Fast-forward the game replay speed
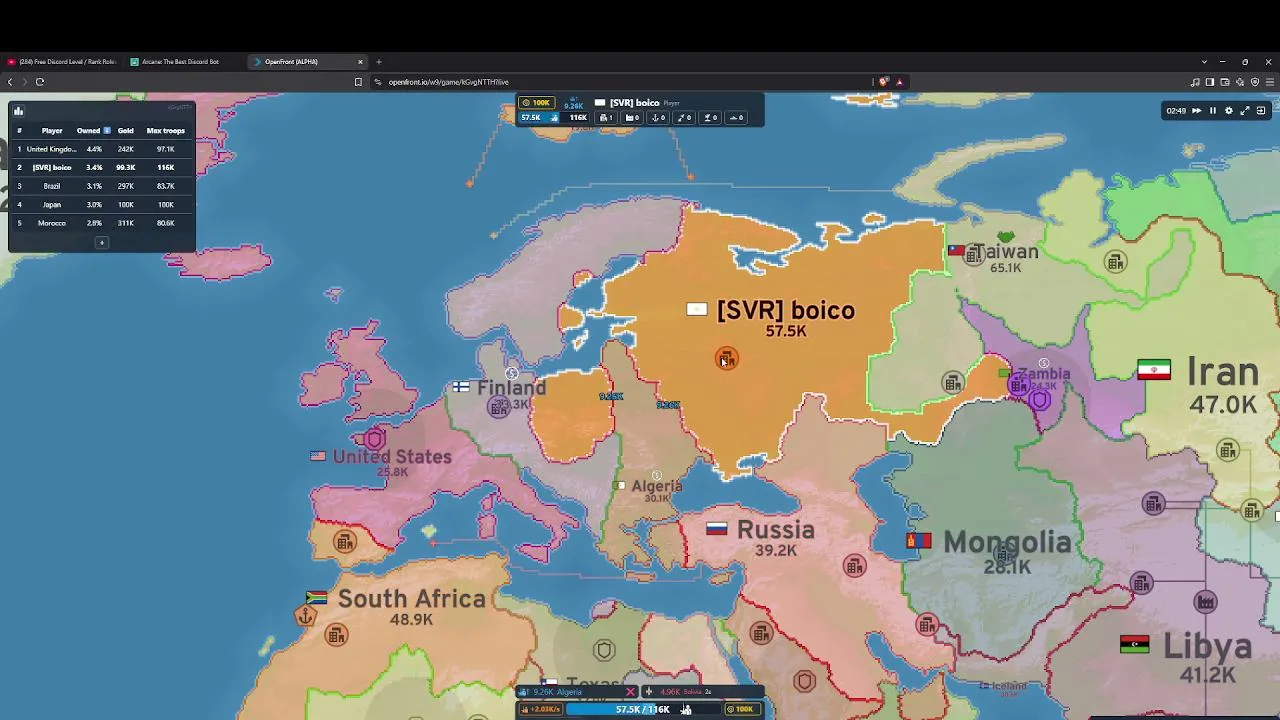 click(1196, 111)
